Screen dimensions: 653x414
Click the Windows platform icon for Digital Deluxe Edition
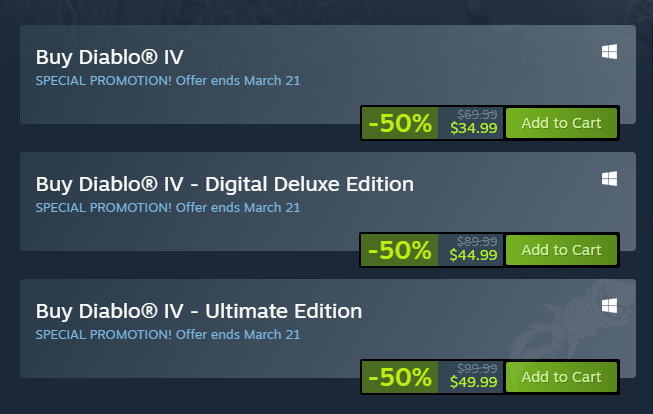click(609, 179)
